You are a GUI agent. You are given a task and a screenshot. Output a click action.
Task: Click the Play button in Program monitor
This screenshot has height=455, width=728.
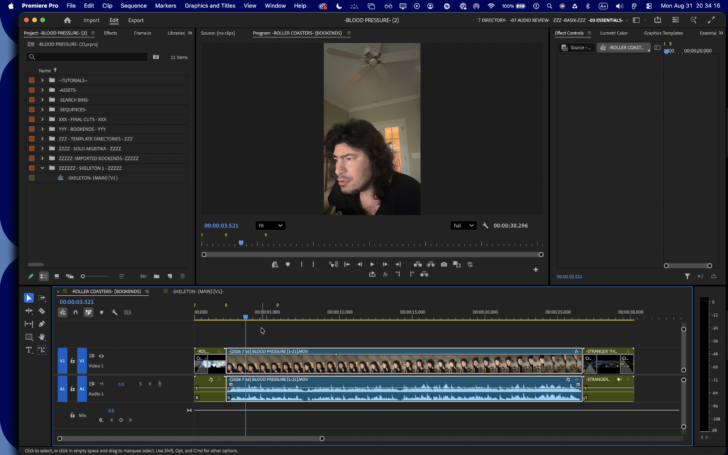(x=372, y=264)
